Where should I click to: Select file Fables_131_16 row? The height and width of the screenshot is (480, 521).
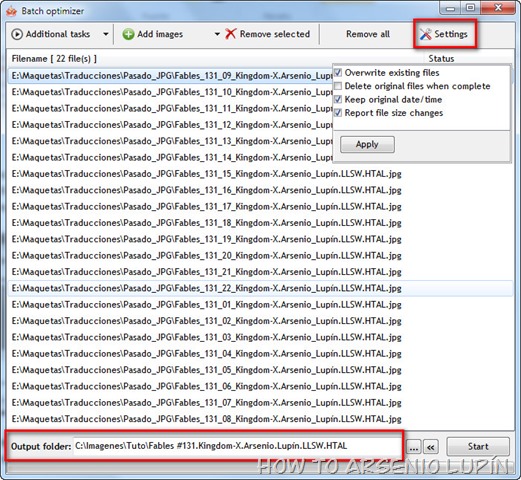click(260, 190)
